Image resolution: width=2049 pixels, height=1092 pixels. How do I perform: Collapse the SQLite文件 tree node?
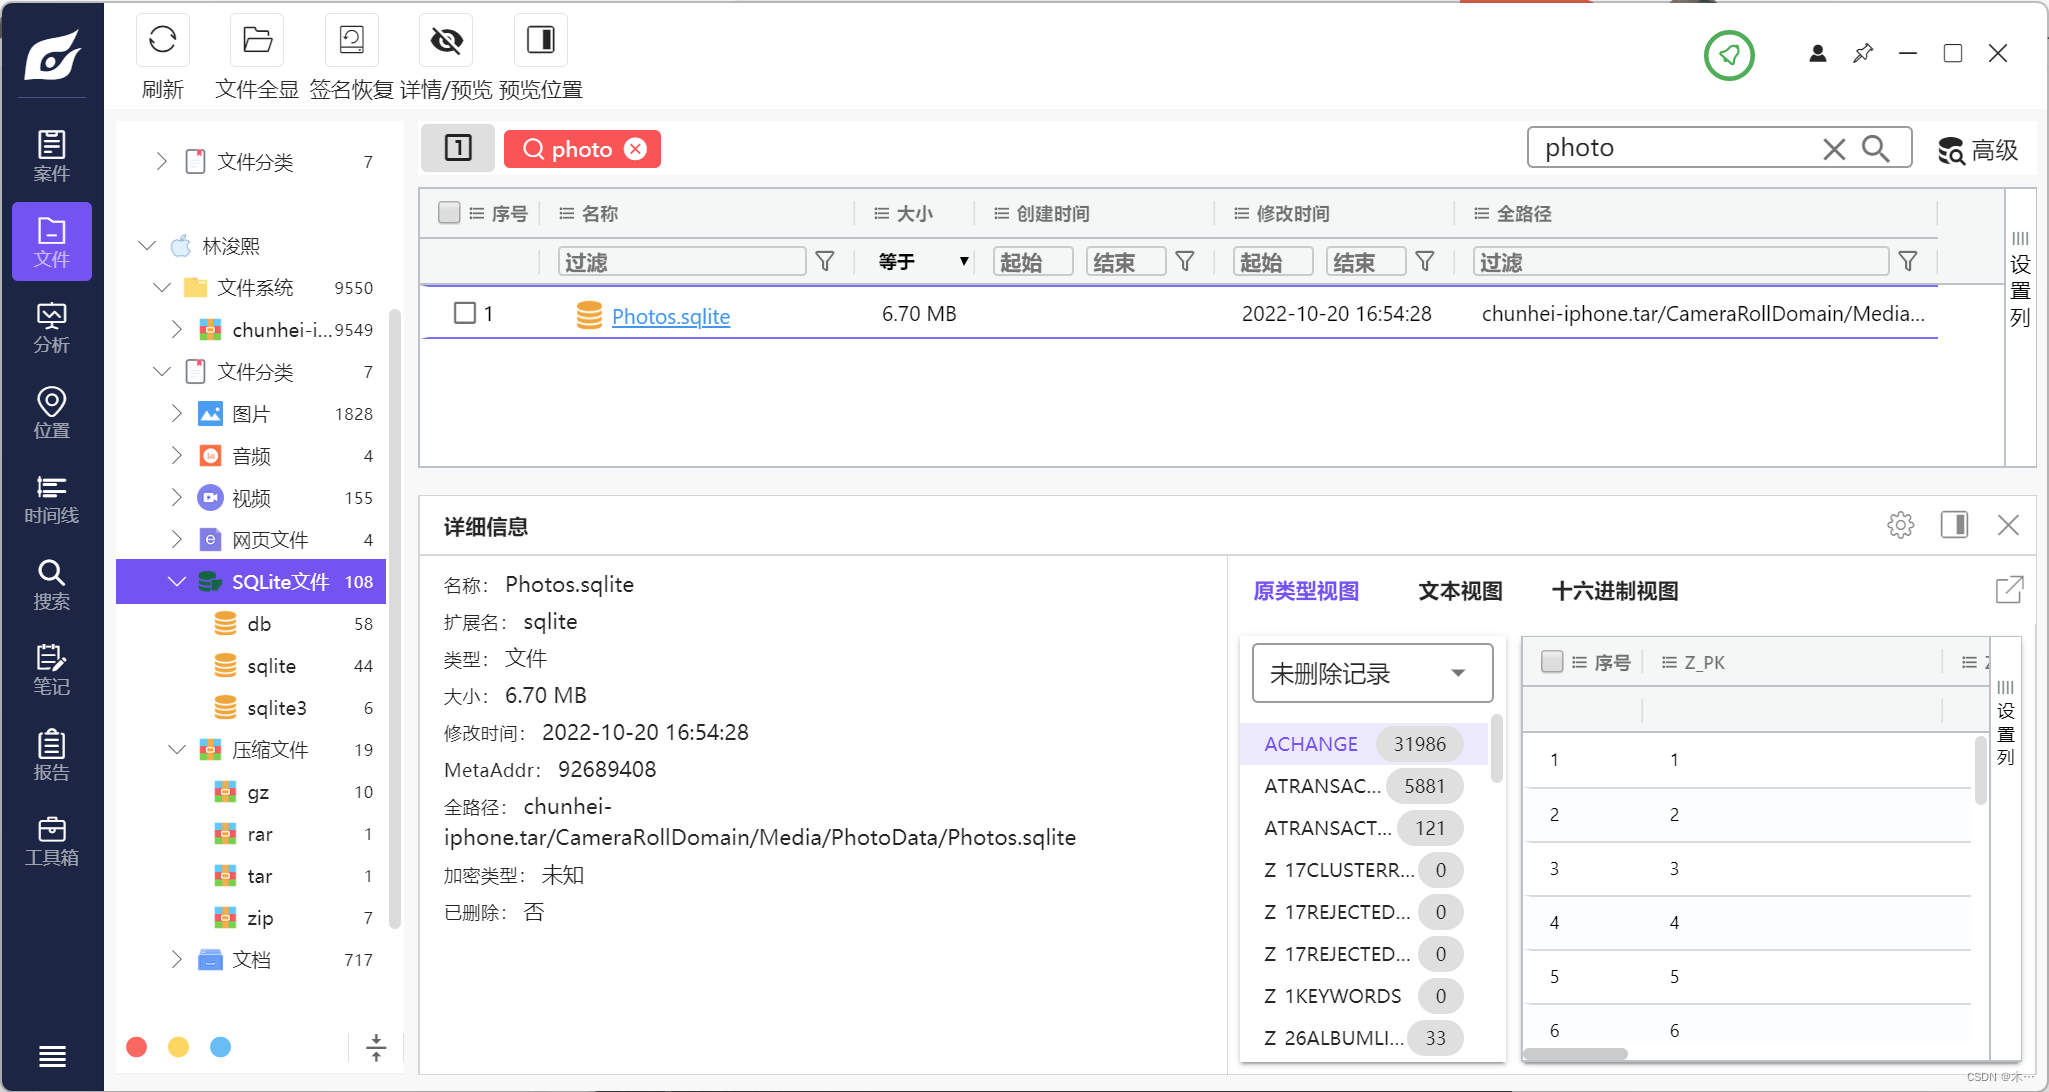[x=177, y=582]
